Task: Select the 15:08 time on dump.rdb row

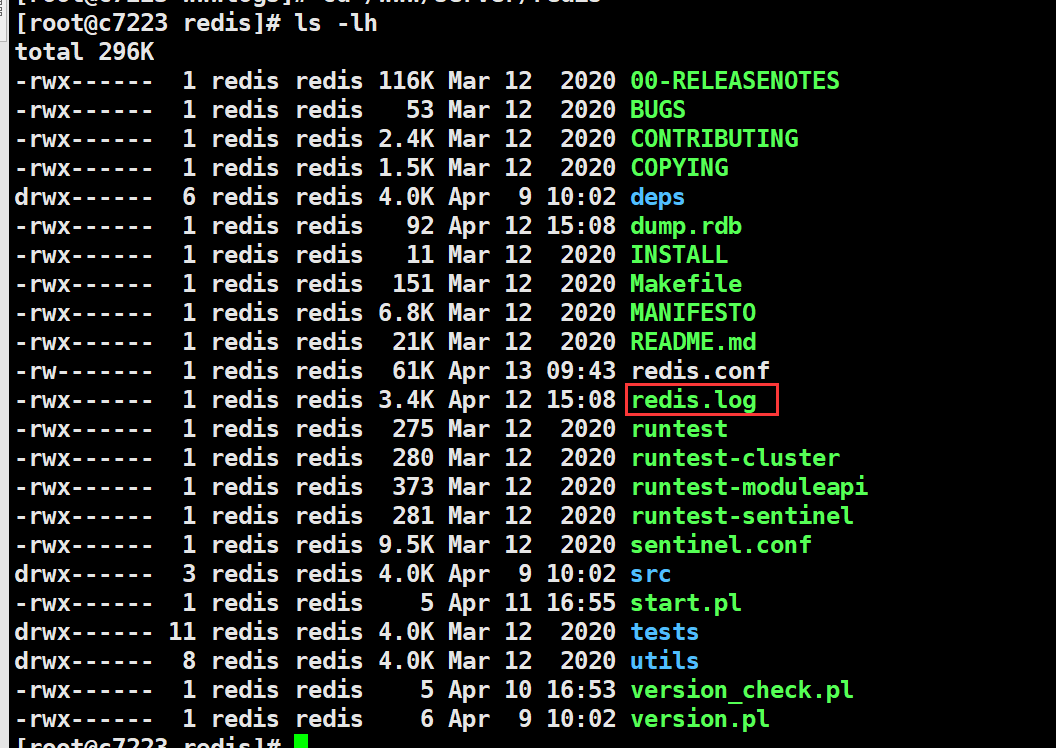Action: click(581, 226)
